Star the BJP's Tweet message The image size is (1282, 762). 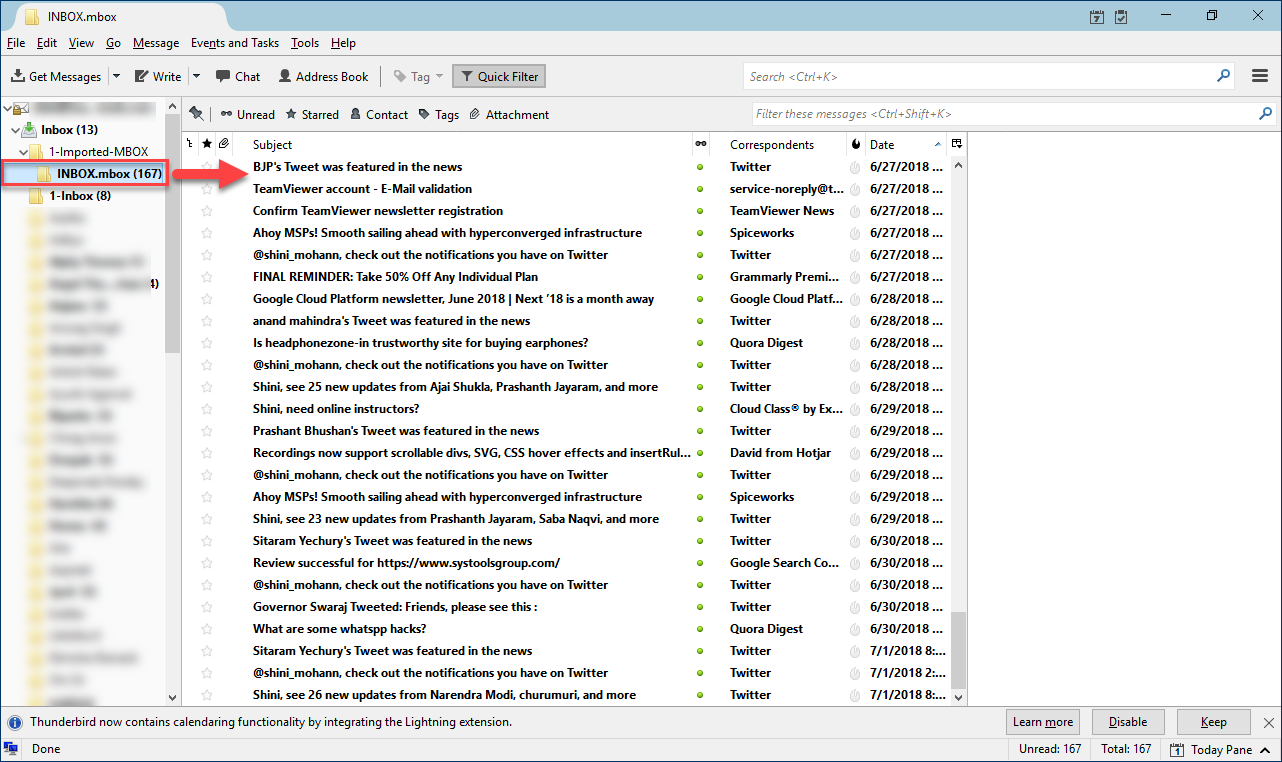(x=207, y=167)
